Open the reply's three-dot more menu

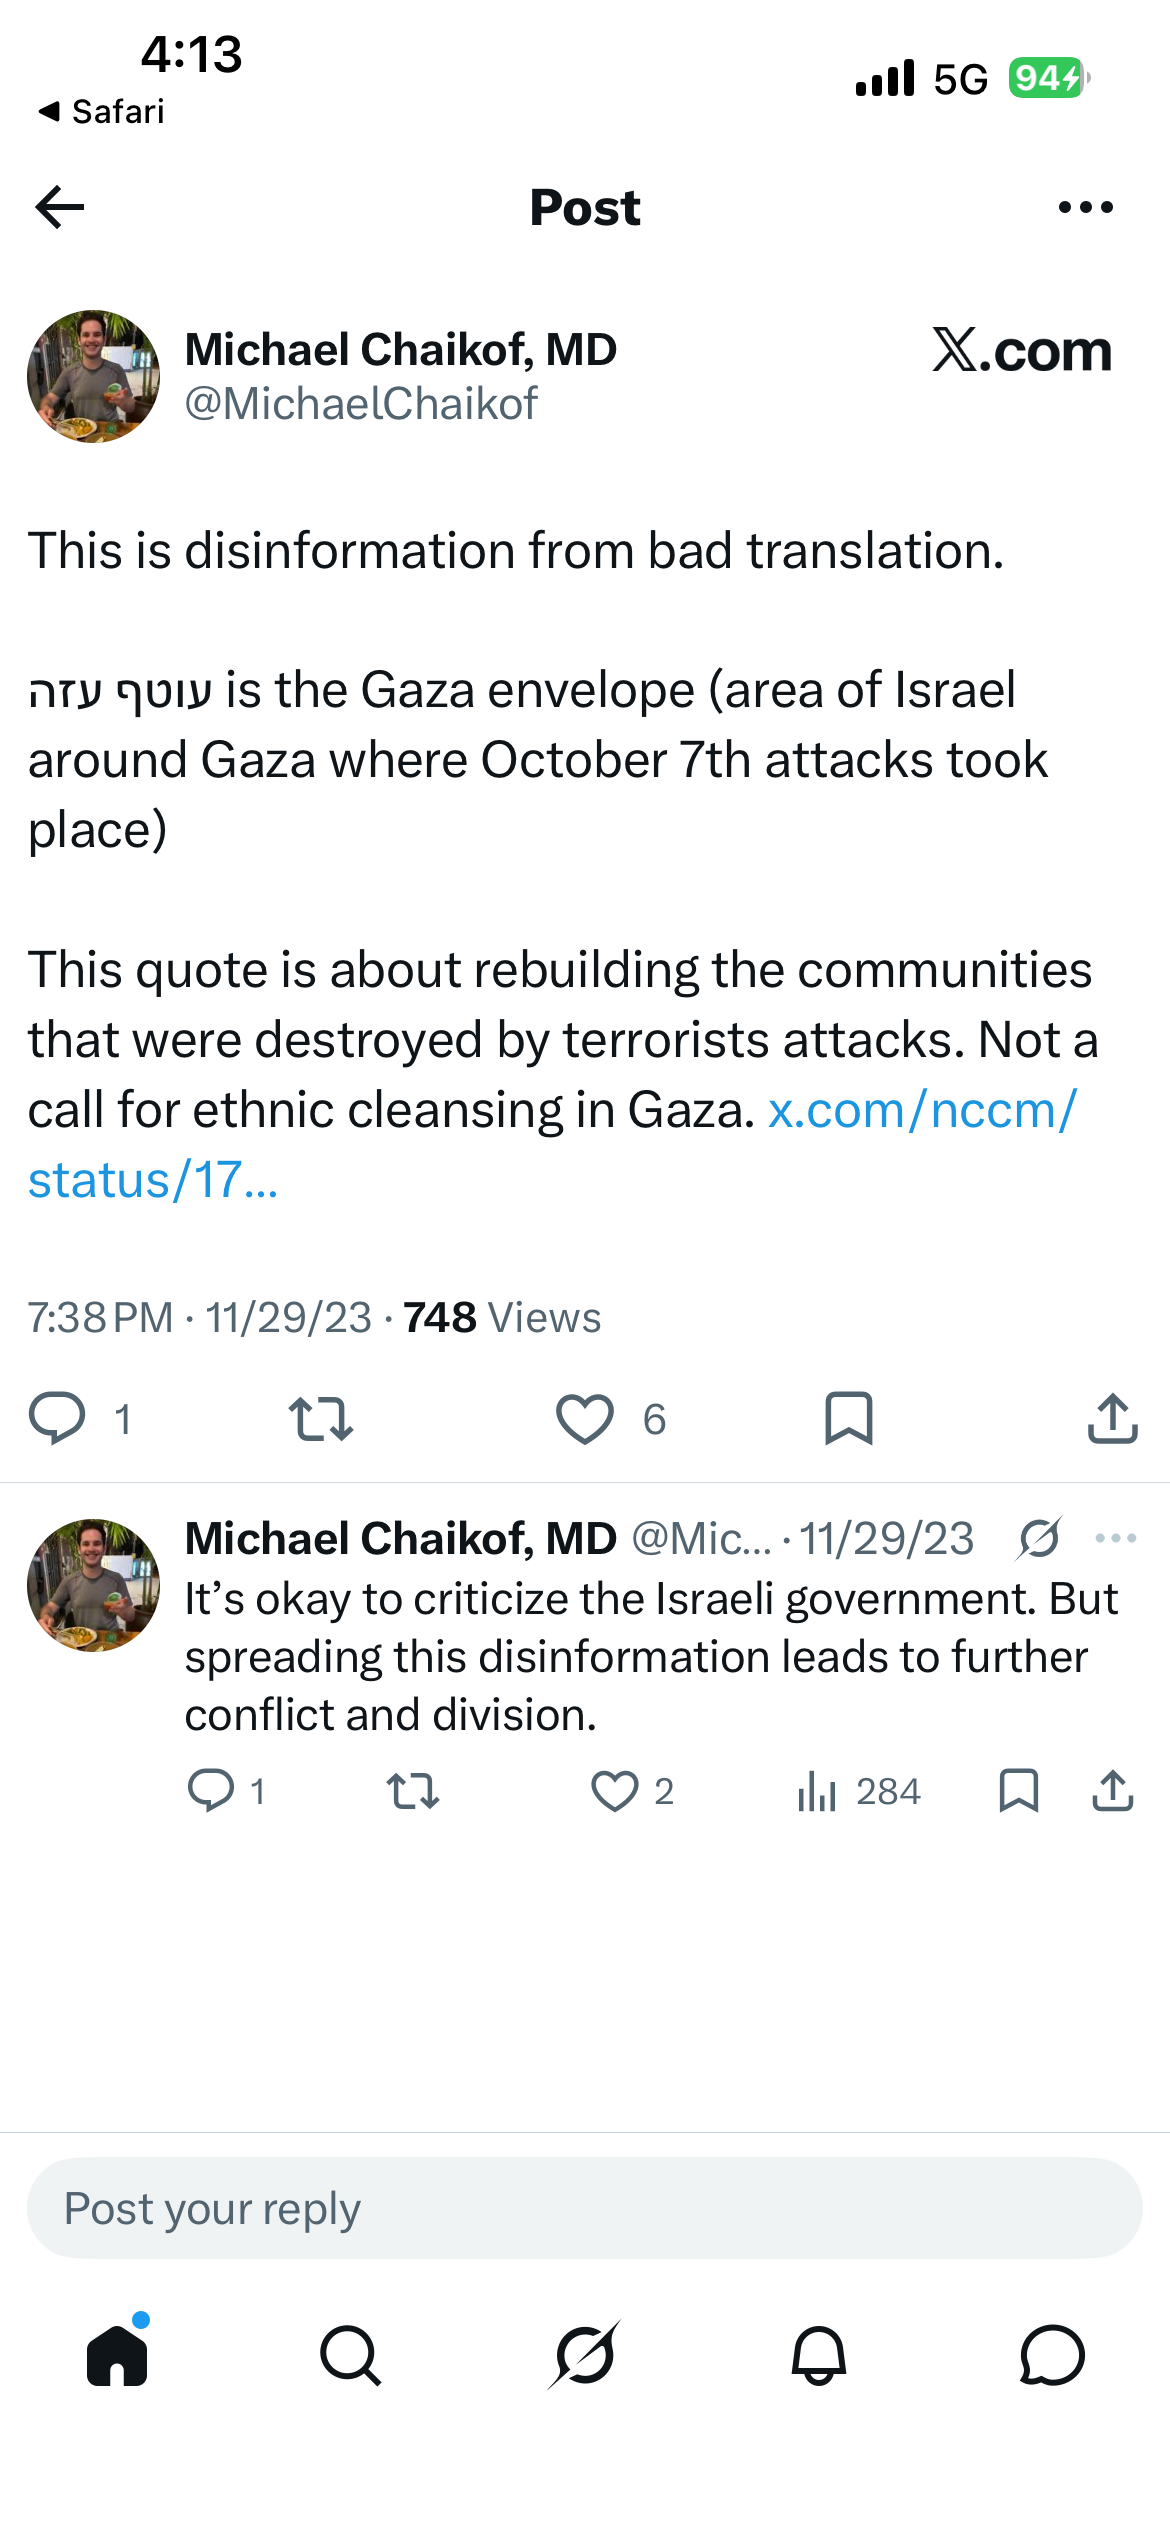click(x=1116, y=1538)
